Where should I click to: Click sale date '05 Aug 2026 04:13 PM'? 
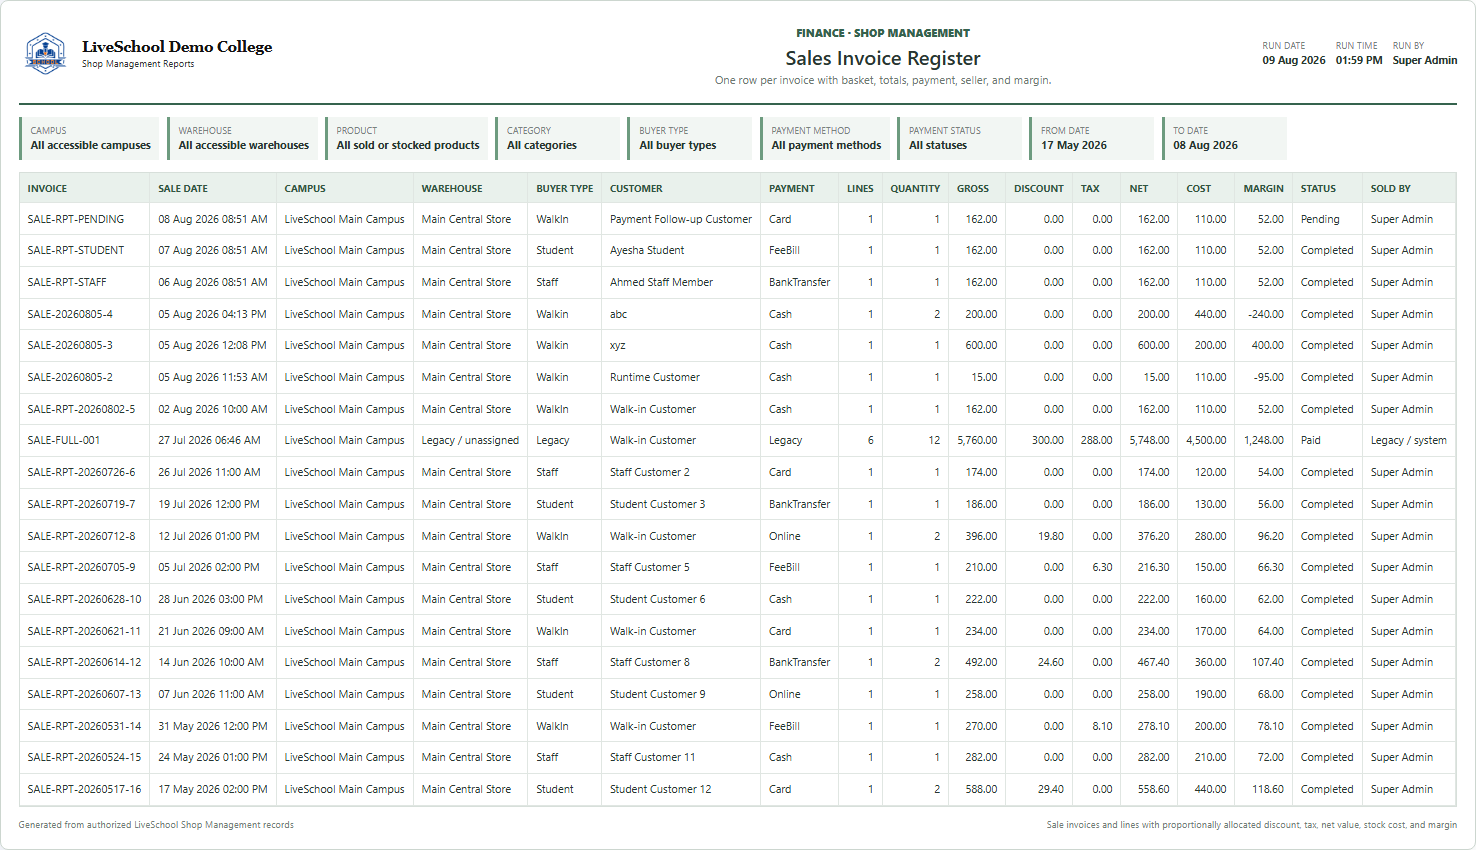coord(212,314)
